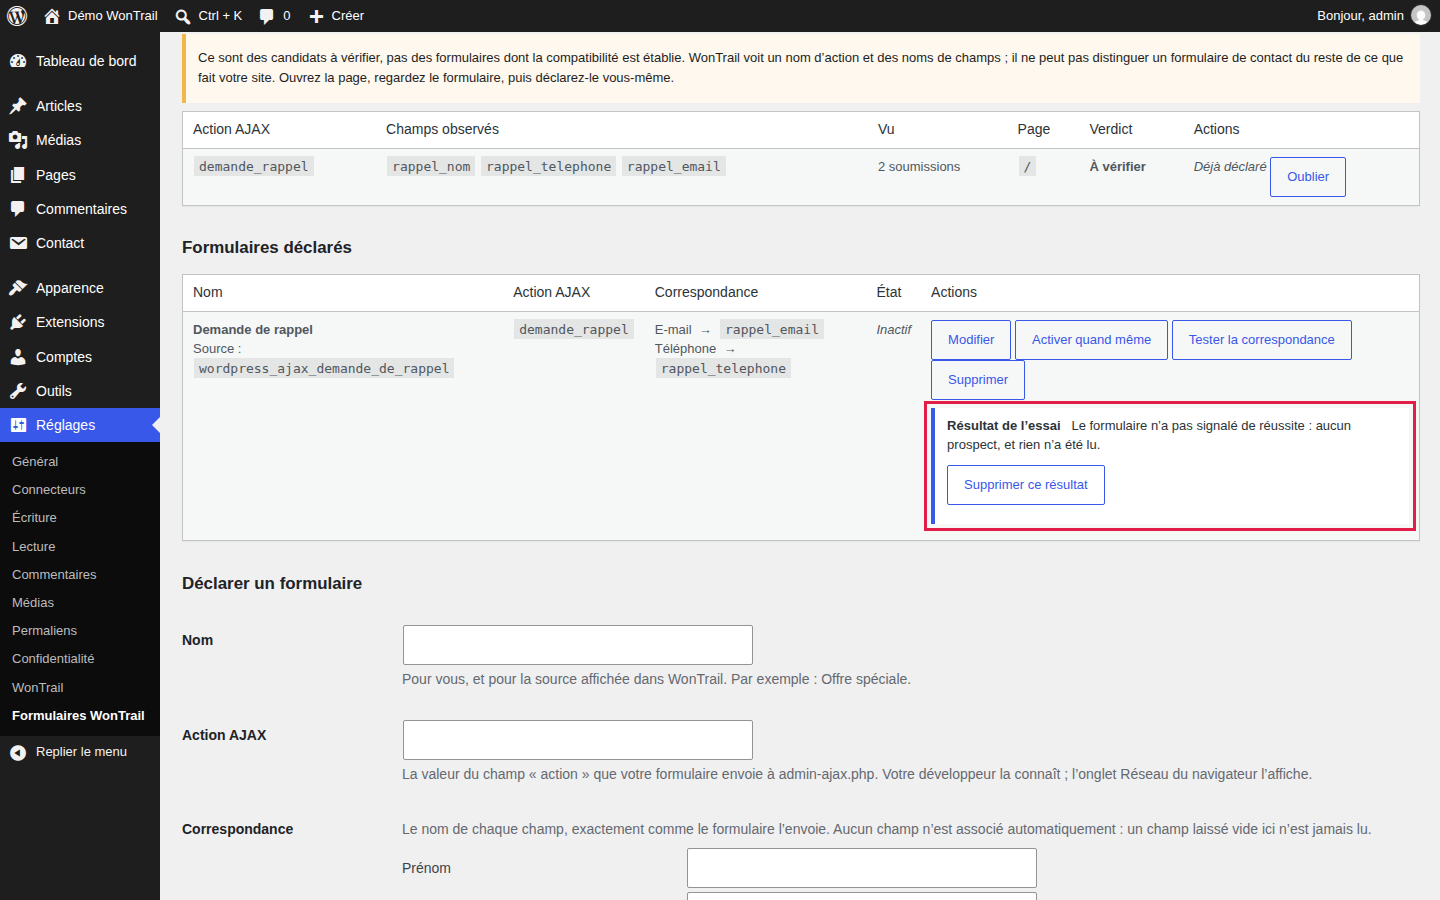The height and width of the screenshot is (900, 1440).
Task: Click the Extensions plug icon
Action: click(18, 322)
